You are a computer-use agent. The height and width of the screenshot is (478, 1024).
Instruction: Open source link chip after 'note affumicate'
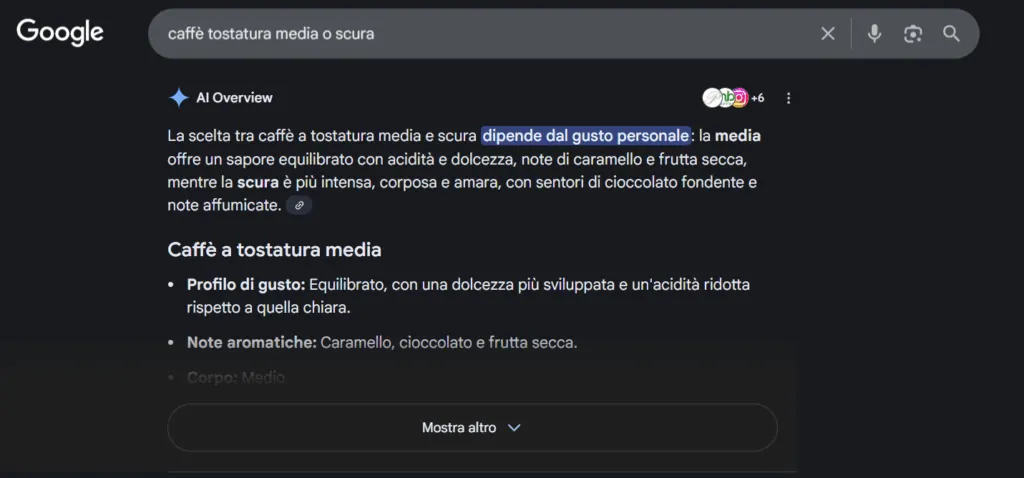click(299, 205)
